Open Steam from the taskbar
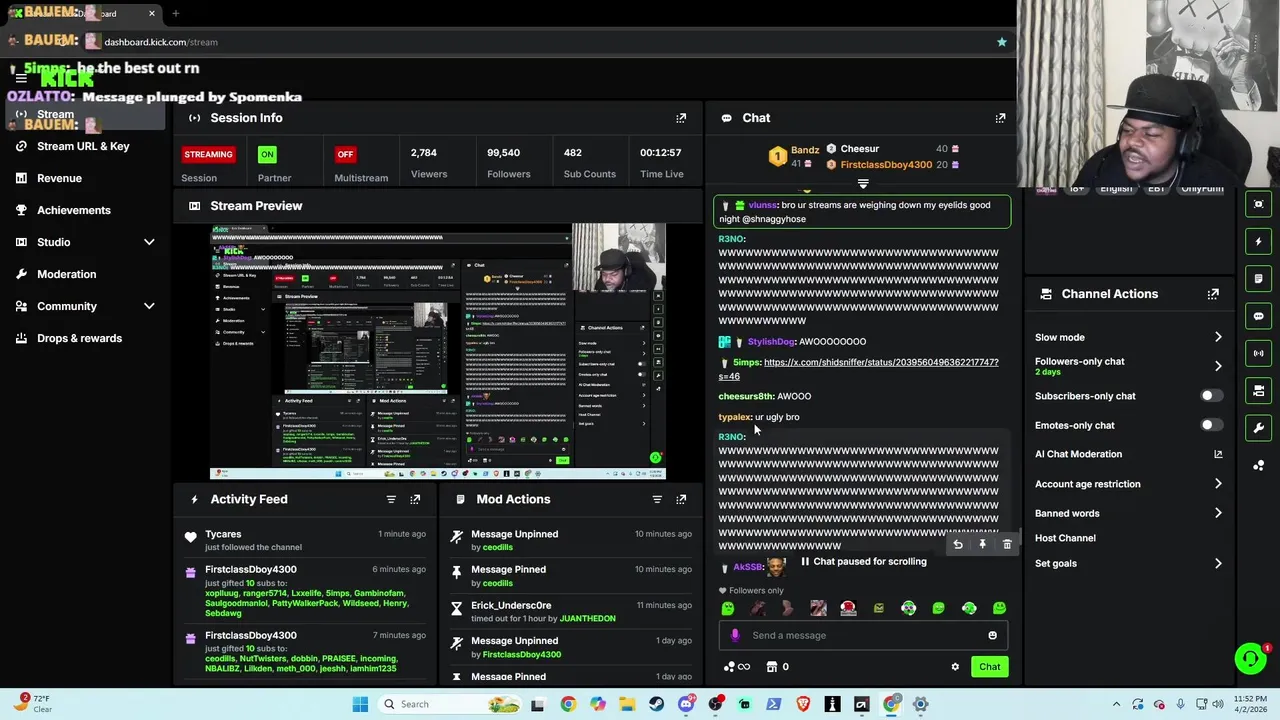Image resolution: width=1280 pixels, height=720 pixels. [x=656, y=704]
